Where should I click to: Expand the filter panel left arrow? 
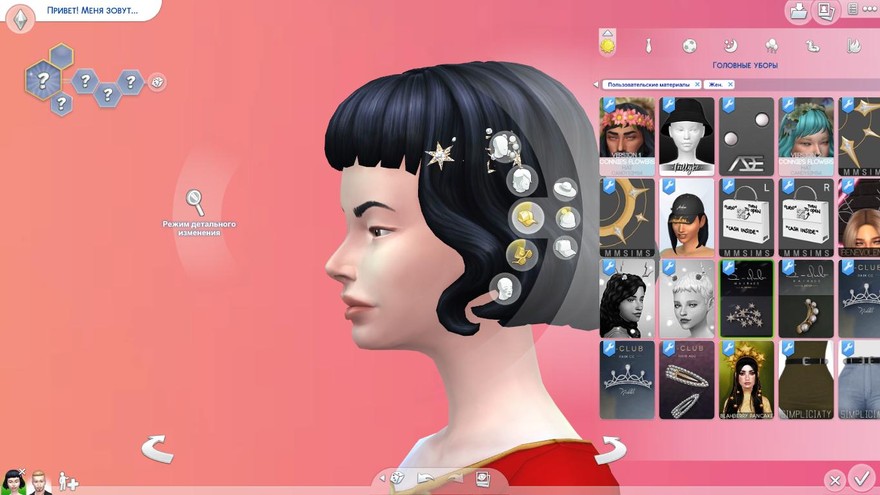(x=595, y=85)
